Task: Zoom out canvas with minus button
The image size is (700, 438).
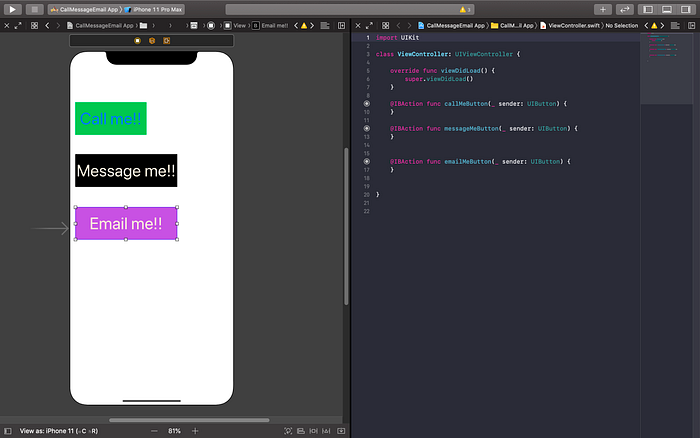Action: coord(154,430)
